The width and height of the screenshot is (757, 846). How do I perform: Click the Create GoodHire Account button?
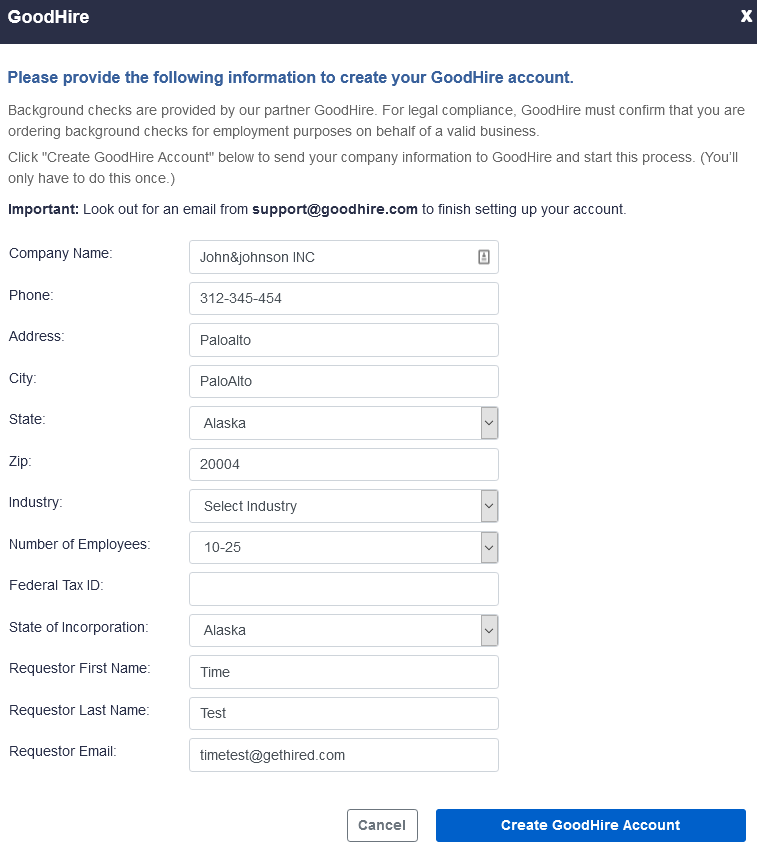[x=590, y=825]
